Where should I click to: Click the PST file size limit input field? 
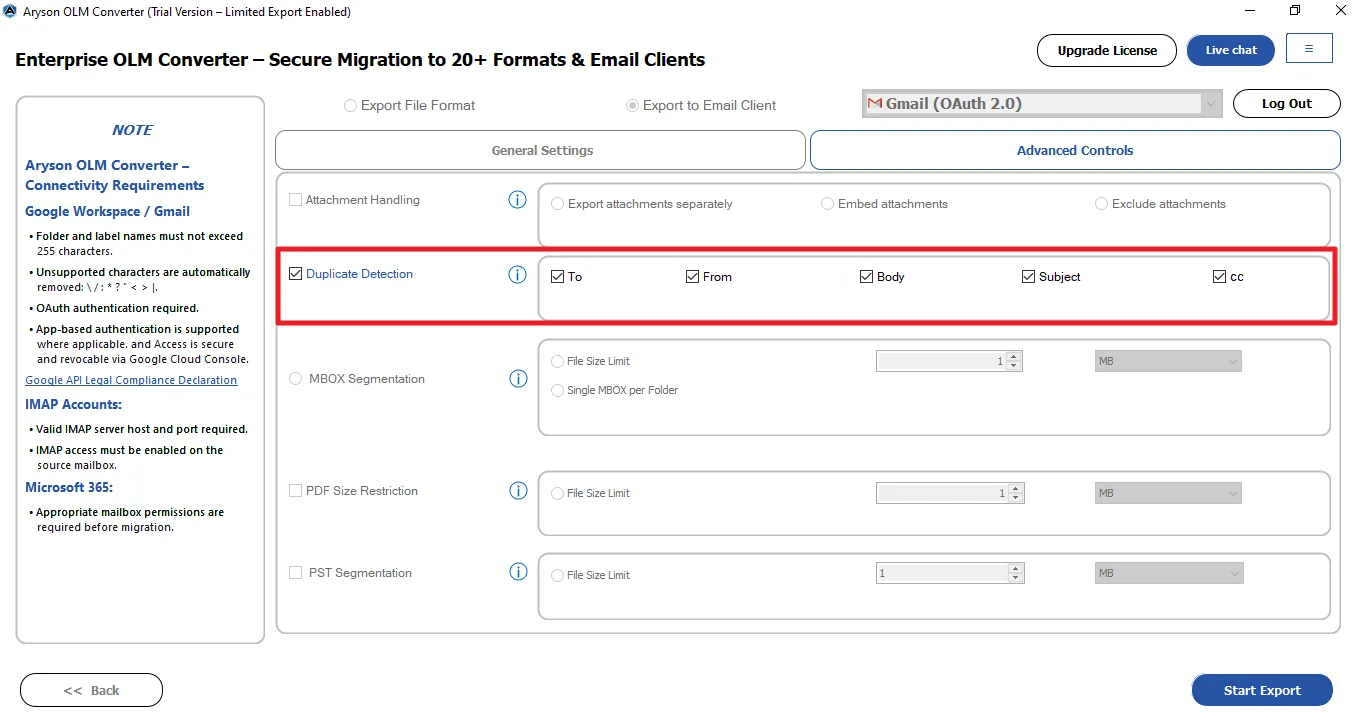(941, 574)
